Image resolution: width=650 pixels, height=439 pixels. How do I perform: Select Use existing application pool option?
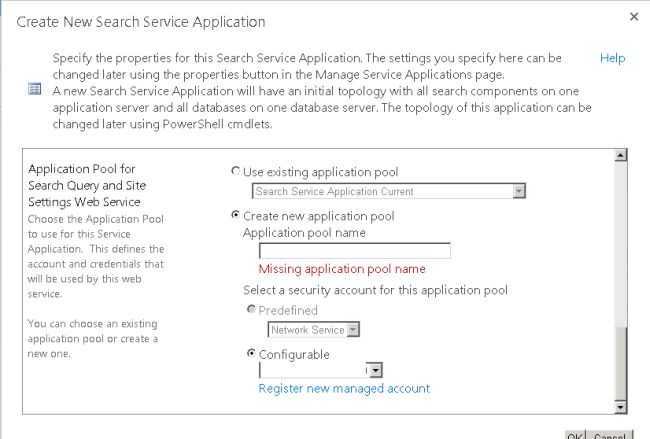pos(236,172)
